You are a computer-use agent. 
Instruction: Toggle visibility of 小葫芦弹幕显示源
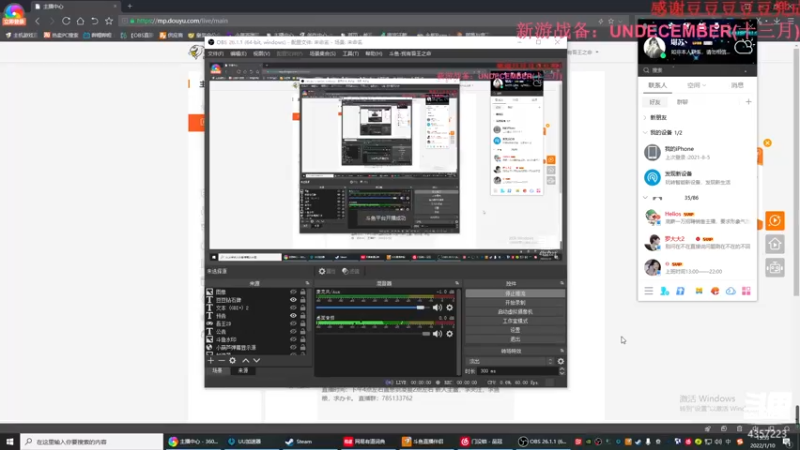[293, 347]
